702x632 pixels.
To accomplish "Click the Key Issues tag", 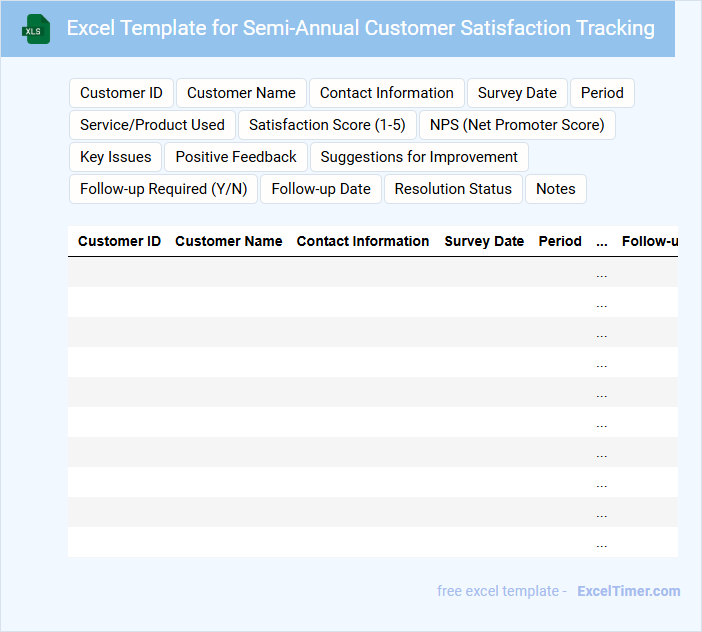I will tap(115, 157).
